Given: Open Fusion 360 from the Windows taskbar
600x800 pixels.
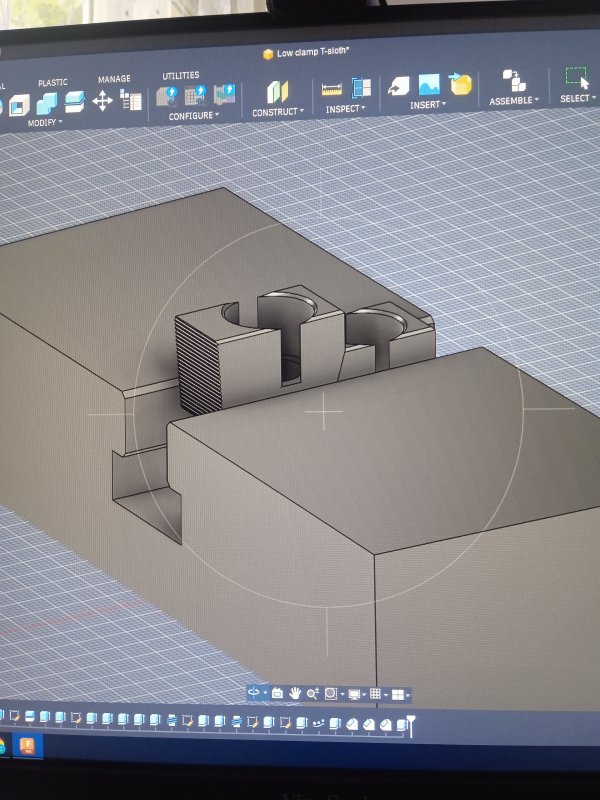Looking at the screenshot, I should (27, 746).
